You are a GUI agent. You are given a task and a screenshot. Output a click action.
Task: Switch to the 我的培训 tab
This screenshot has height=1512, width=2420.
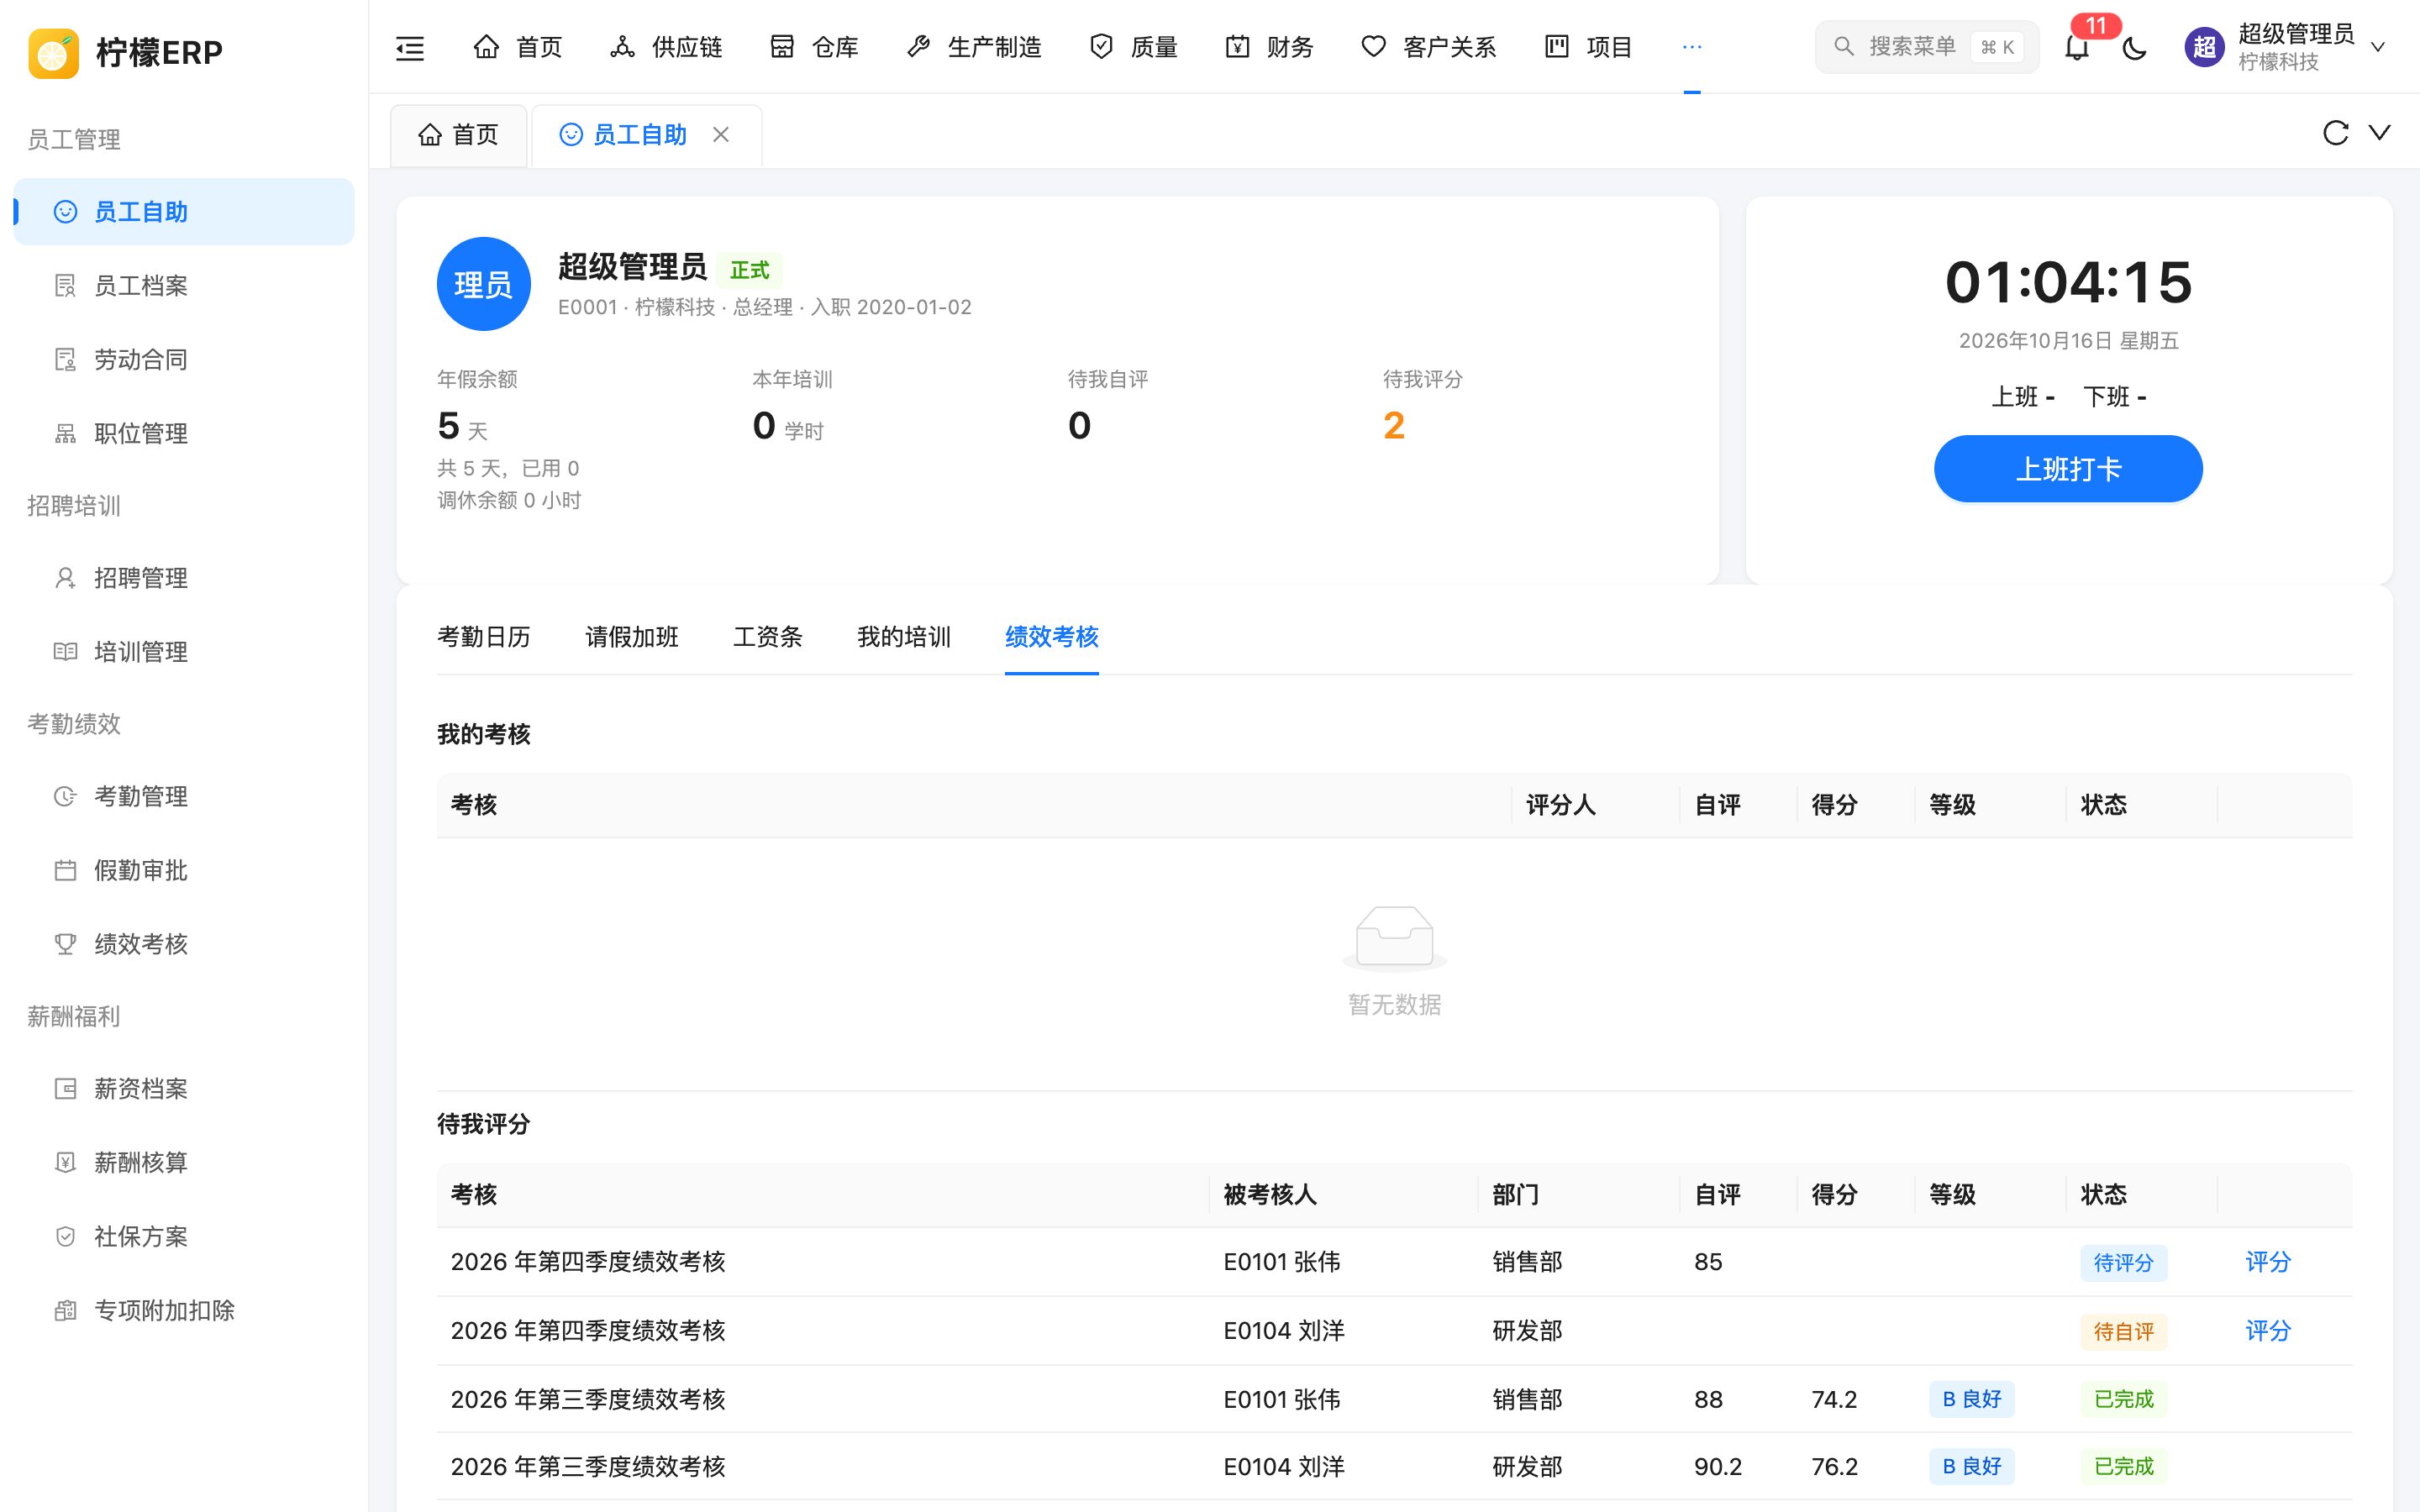point(904,637)
